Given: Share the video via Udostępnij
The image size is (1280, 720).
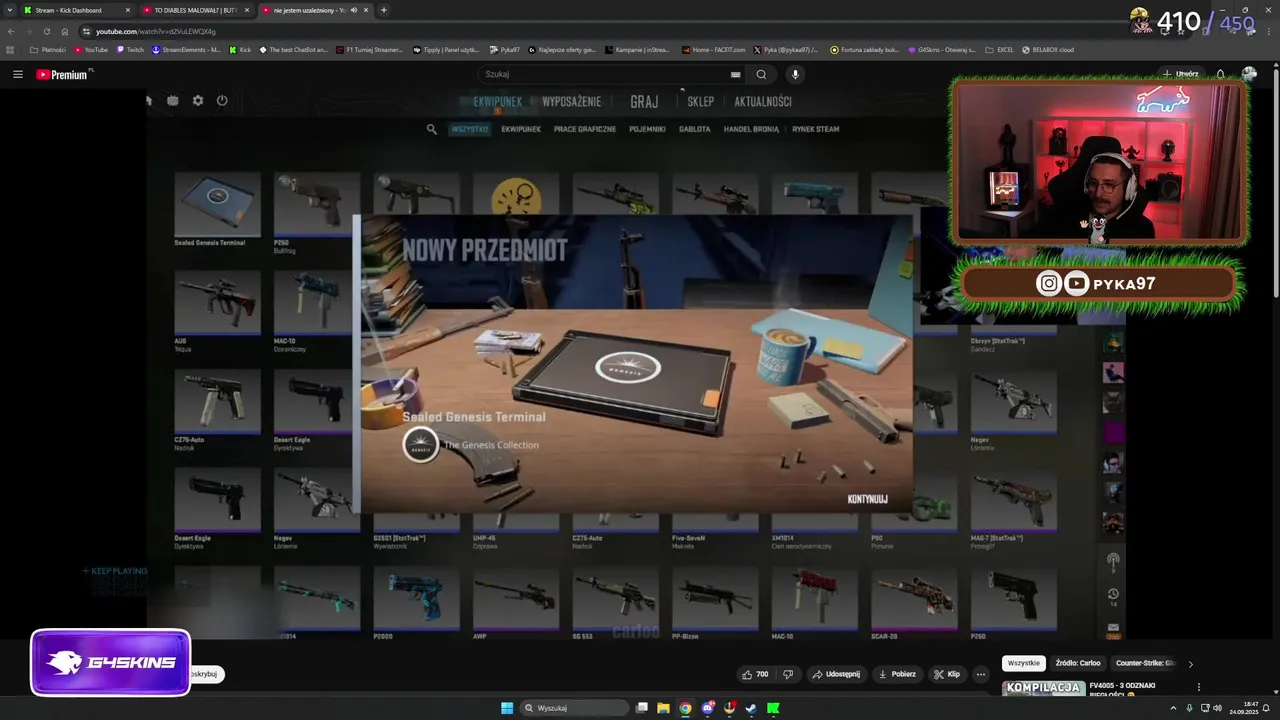Looking at the screenshot, I should [x=836, y=674].
